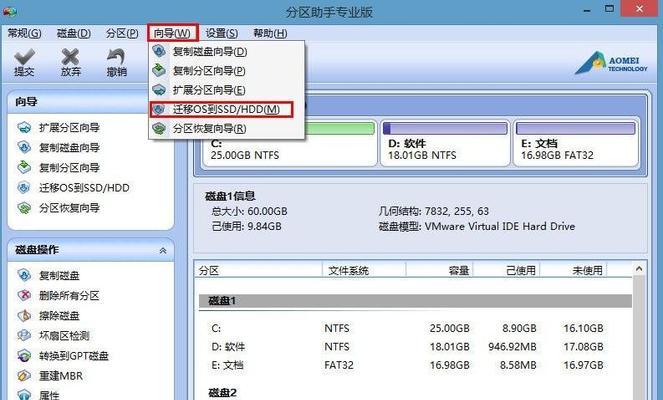The width and height of the screenshot is (663, 400).
Task: Select the E: 文档 16.98GB FAT32 block
Action: 576,143
